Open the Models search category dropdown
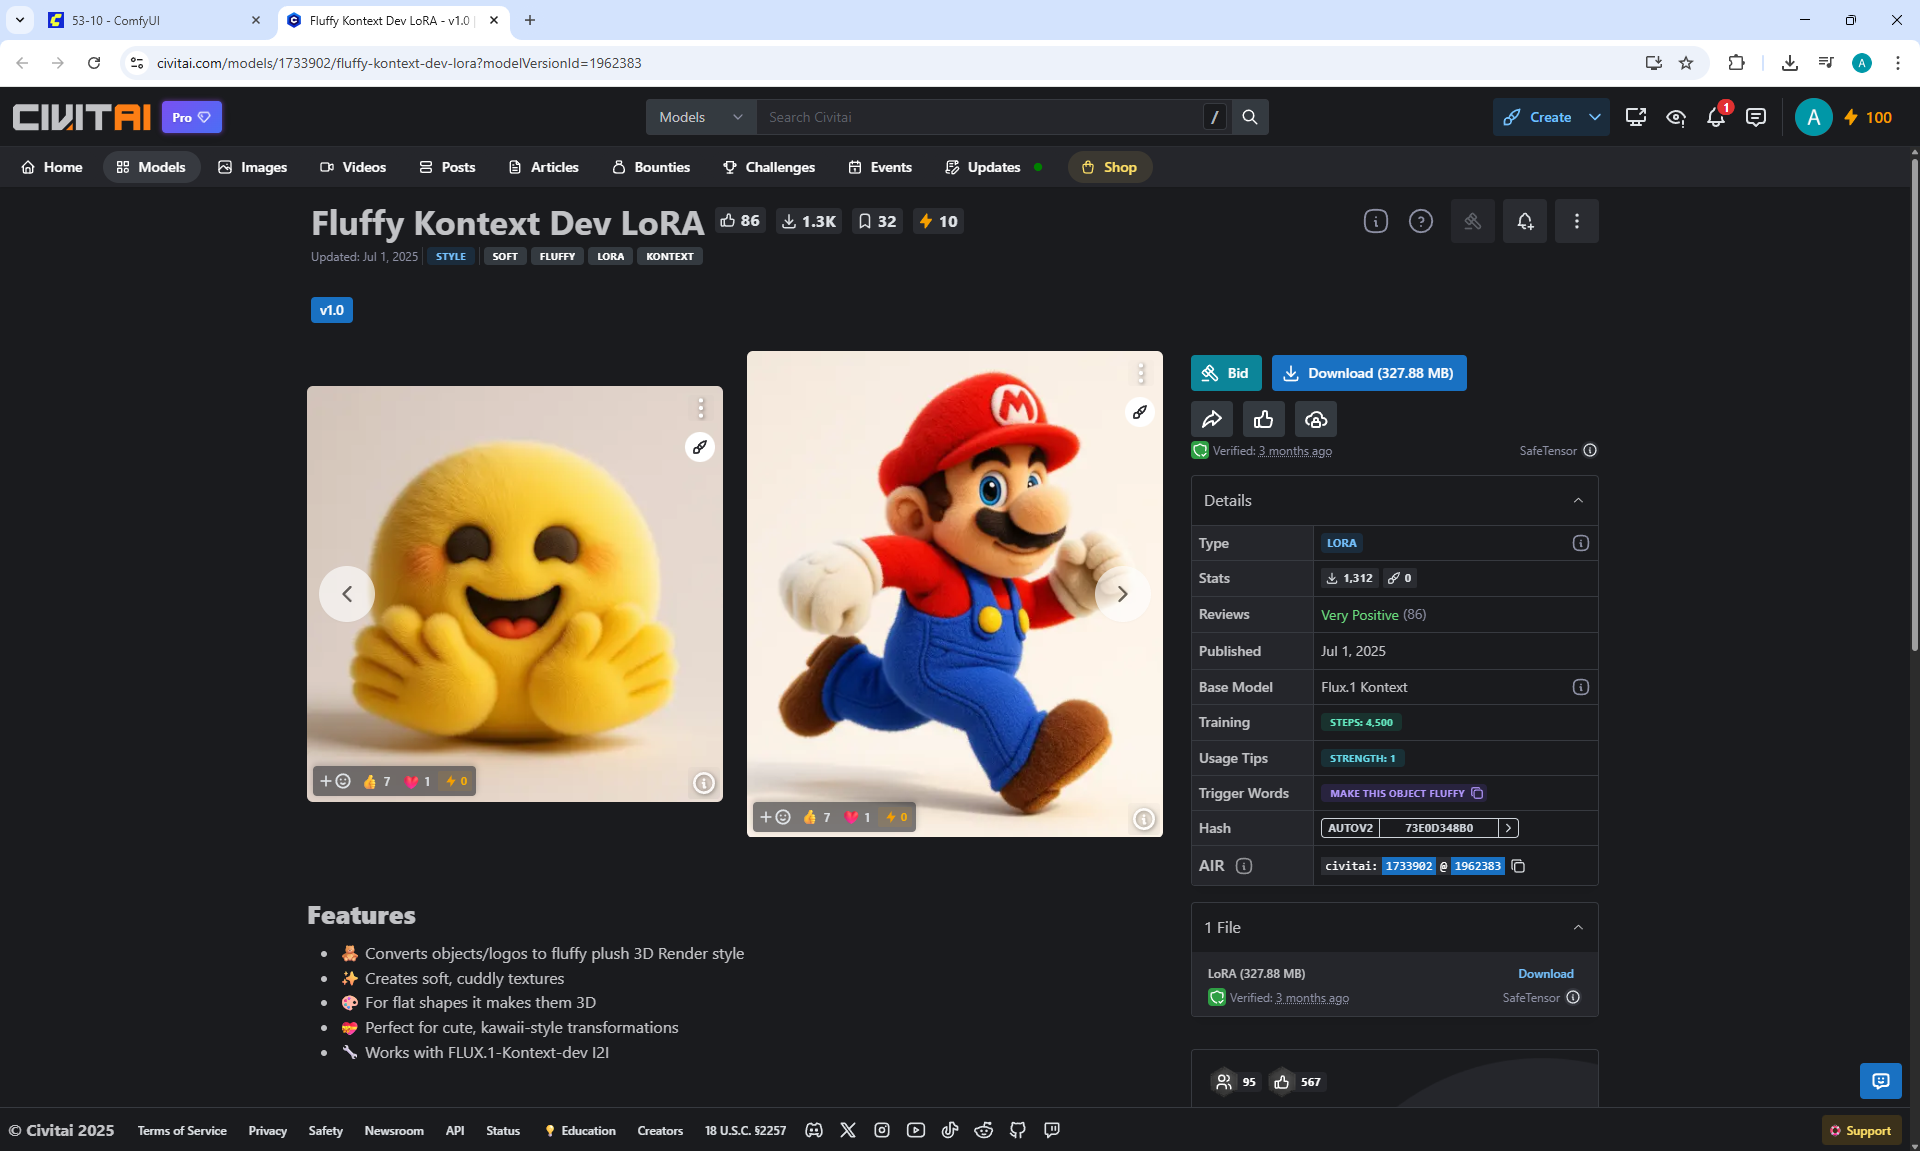Viewport: 1920px width, 1151px height. coord(701,117)
